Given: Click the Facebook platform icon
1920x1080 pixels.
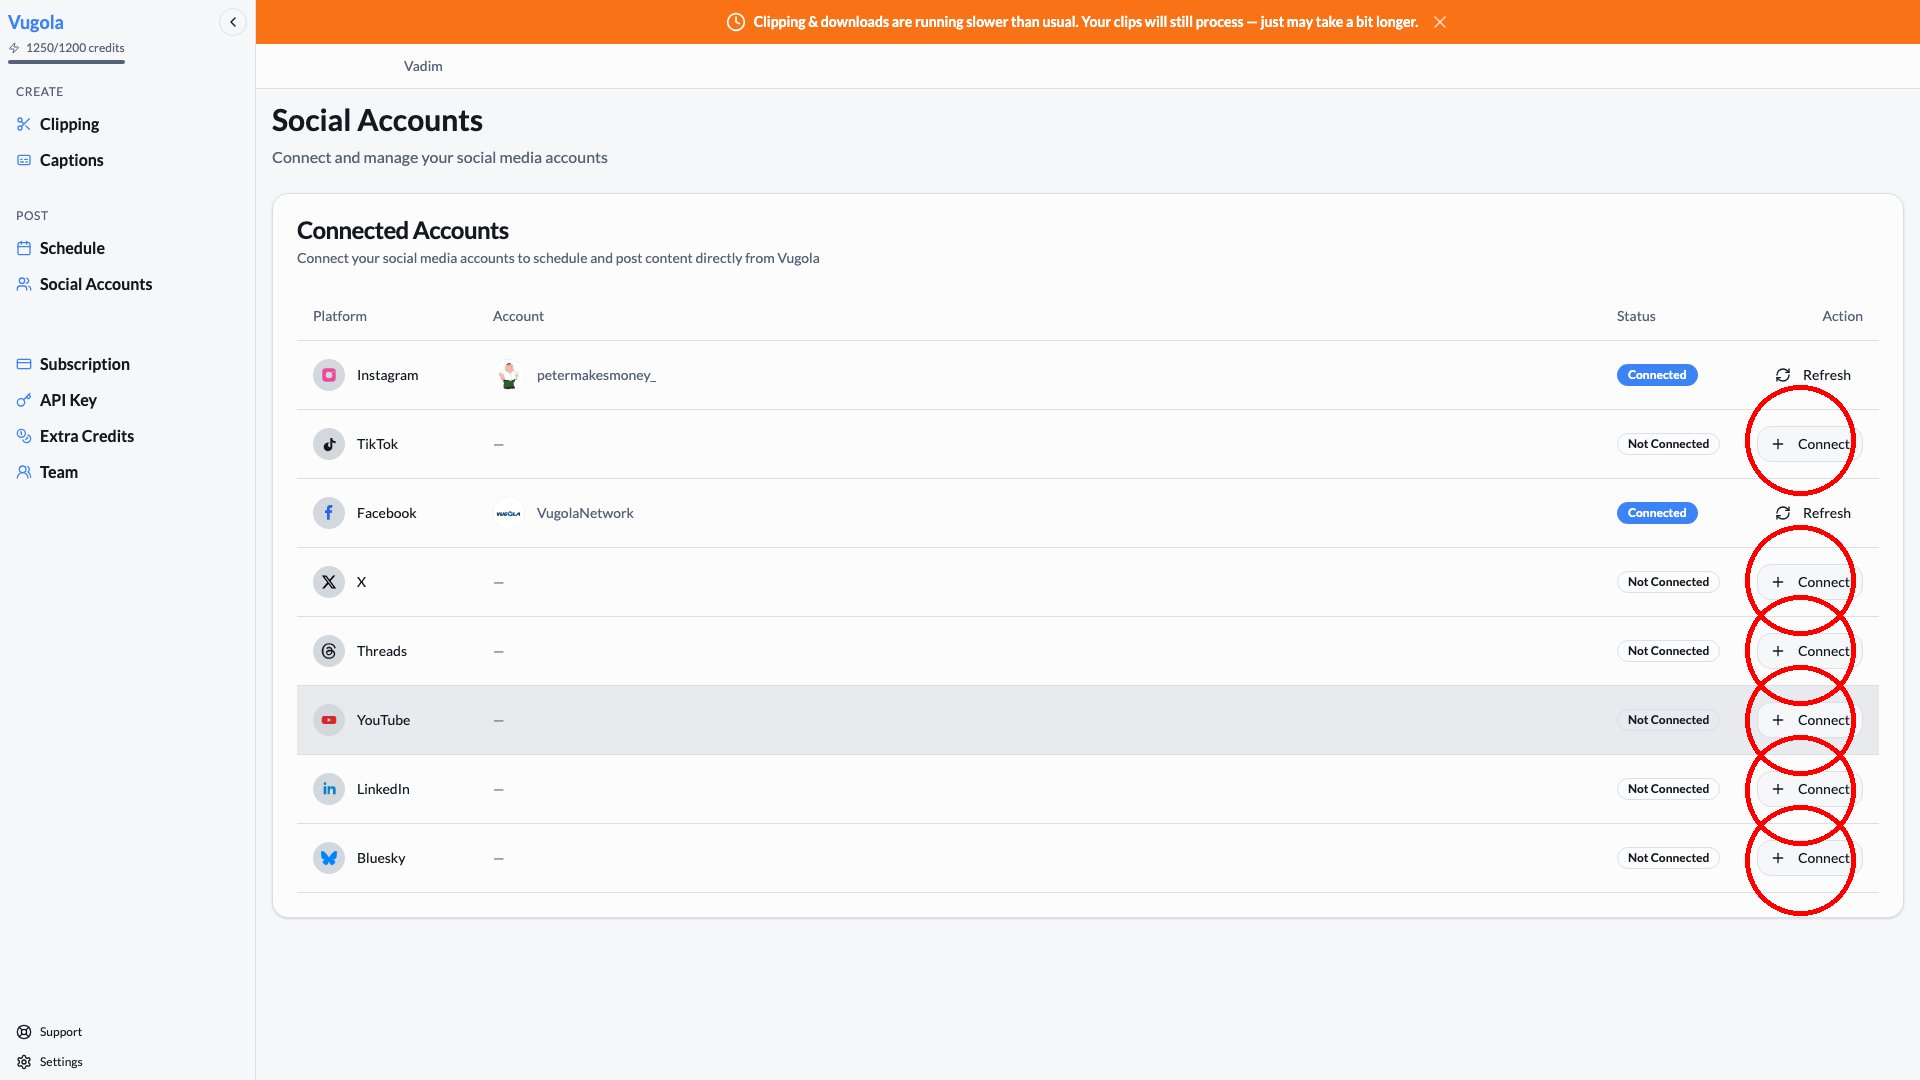Looking at the screenshot, I should tap(328, 513).
